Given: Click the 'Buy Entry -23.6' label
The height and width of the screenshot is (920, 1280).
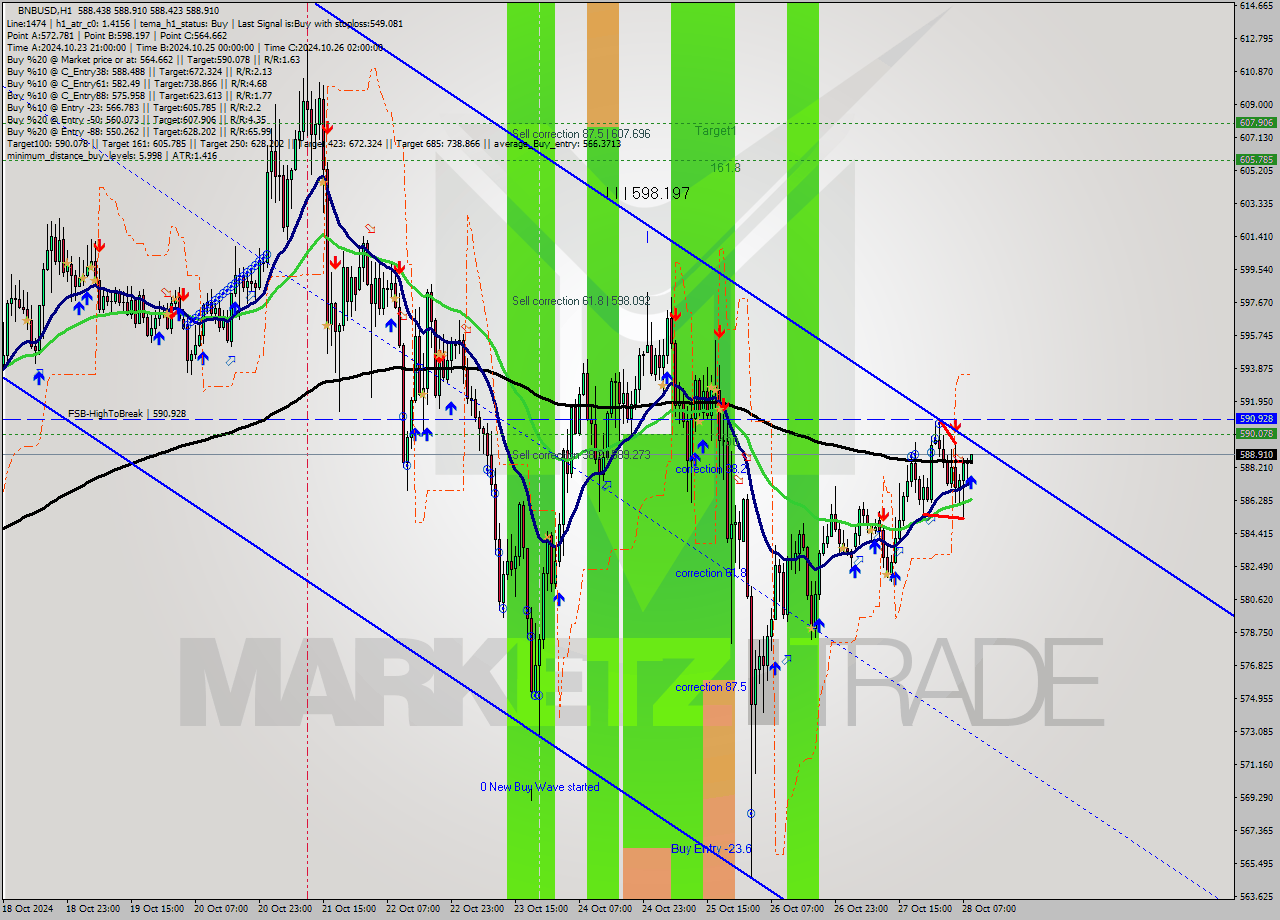Looking at the screenshot, I should coord(711,849).
